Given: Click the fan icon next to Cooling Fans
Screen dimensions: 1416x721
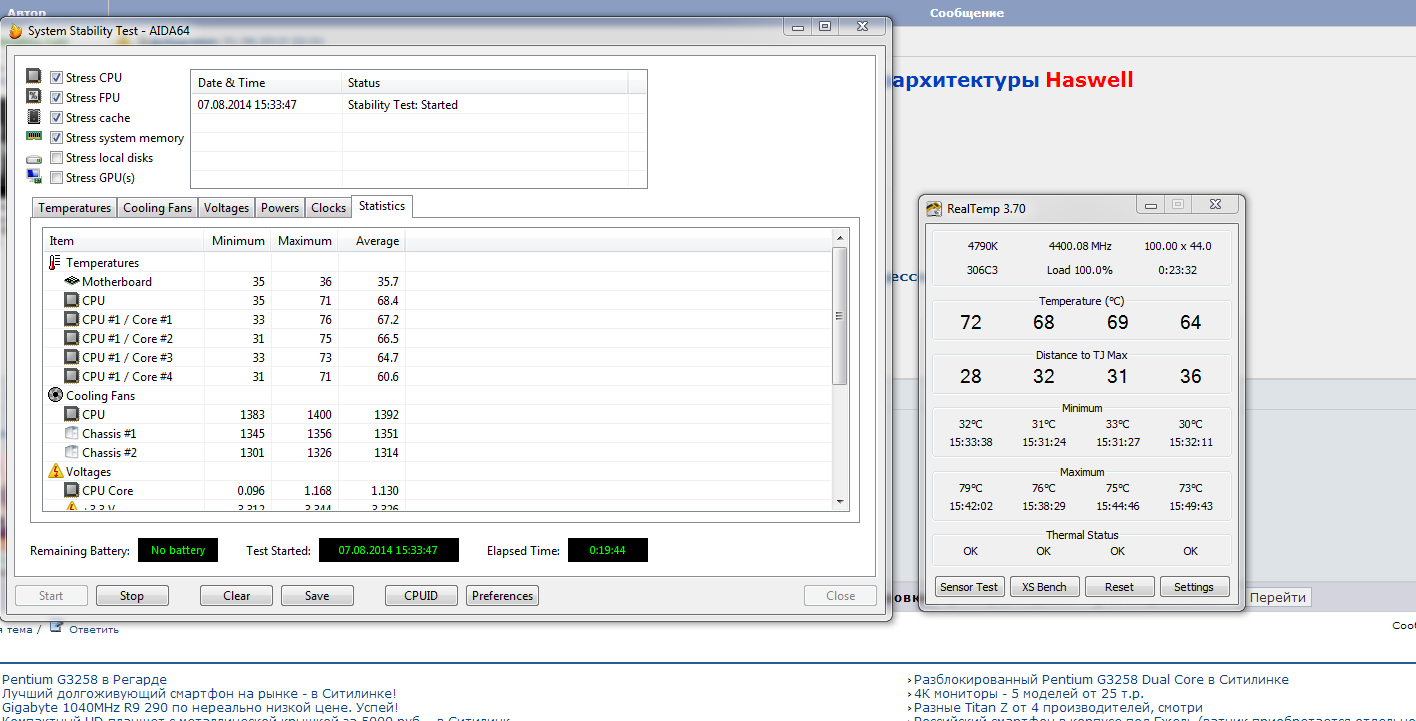Looking at the screenshot, I should pyautogui.click(x=55, y=395).
